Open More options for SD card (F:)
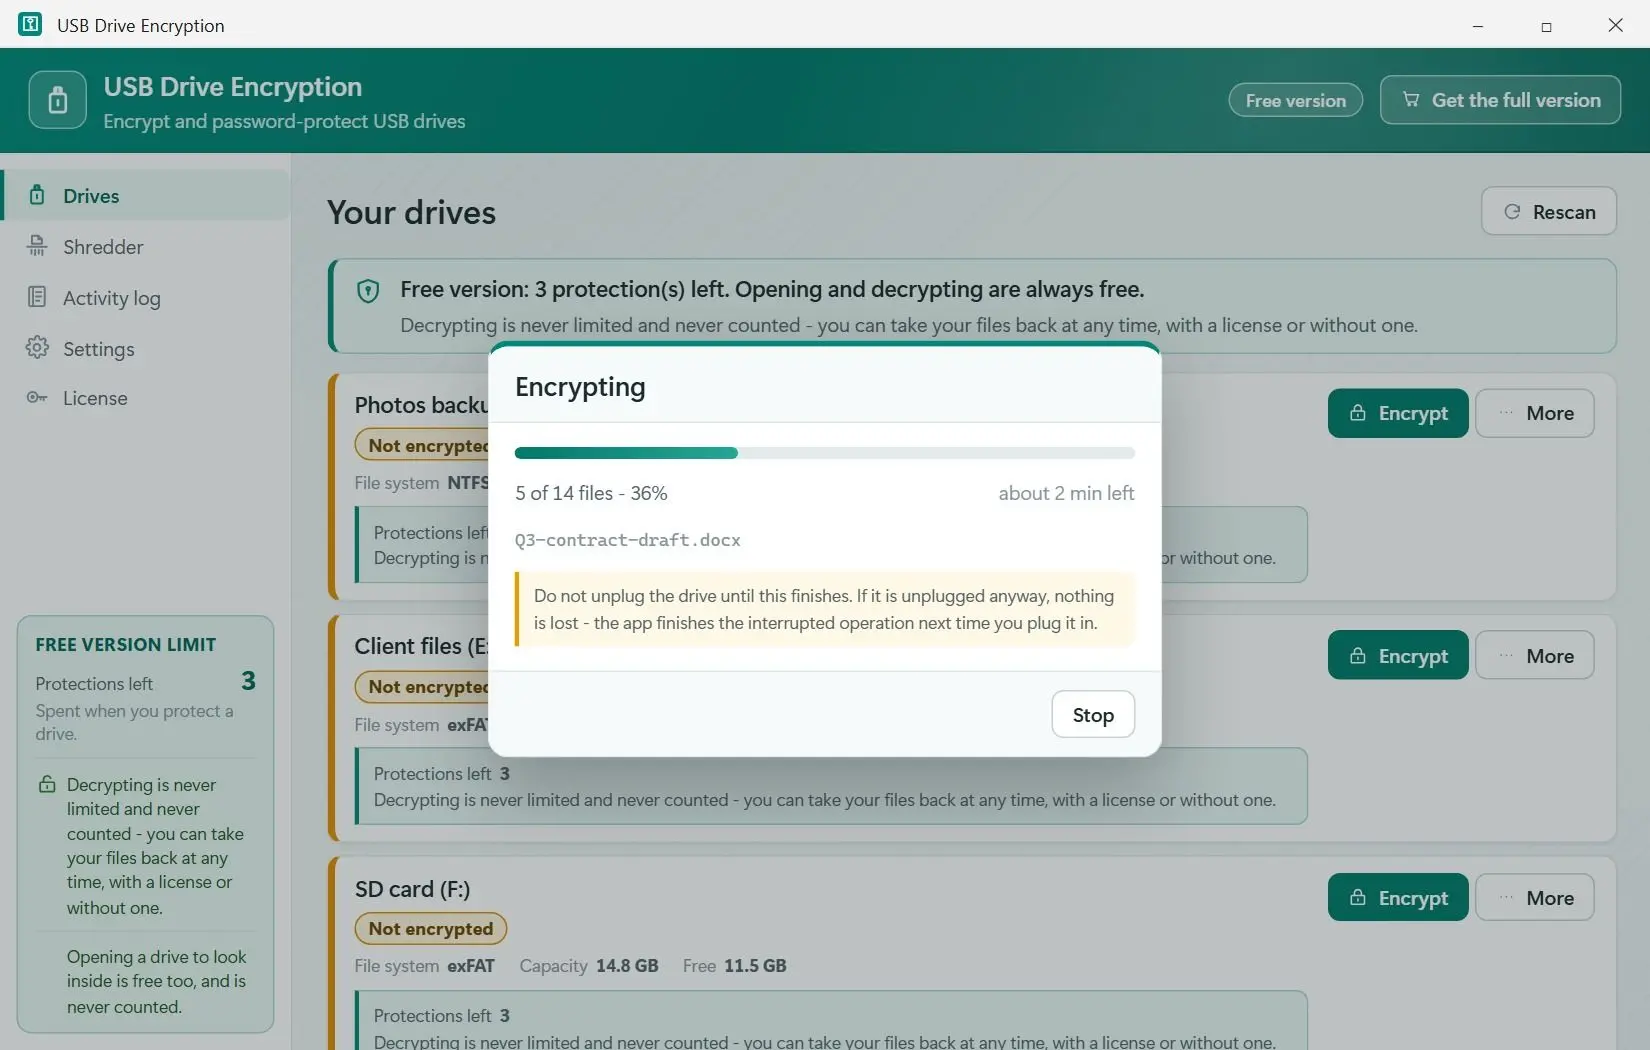This screenshot has width=1650, height=1050. (1534, 898)
